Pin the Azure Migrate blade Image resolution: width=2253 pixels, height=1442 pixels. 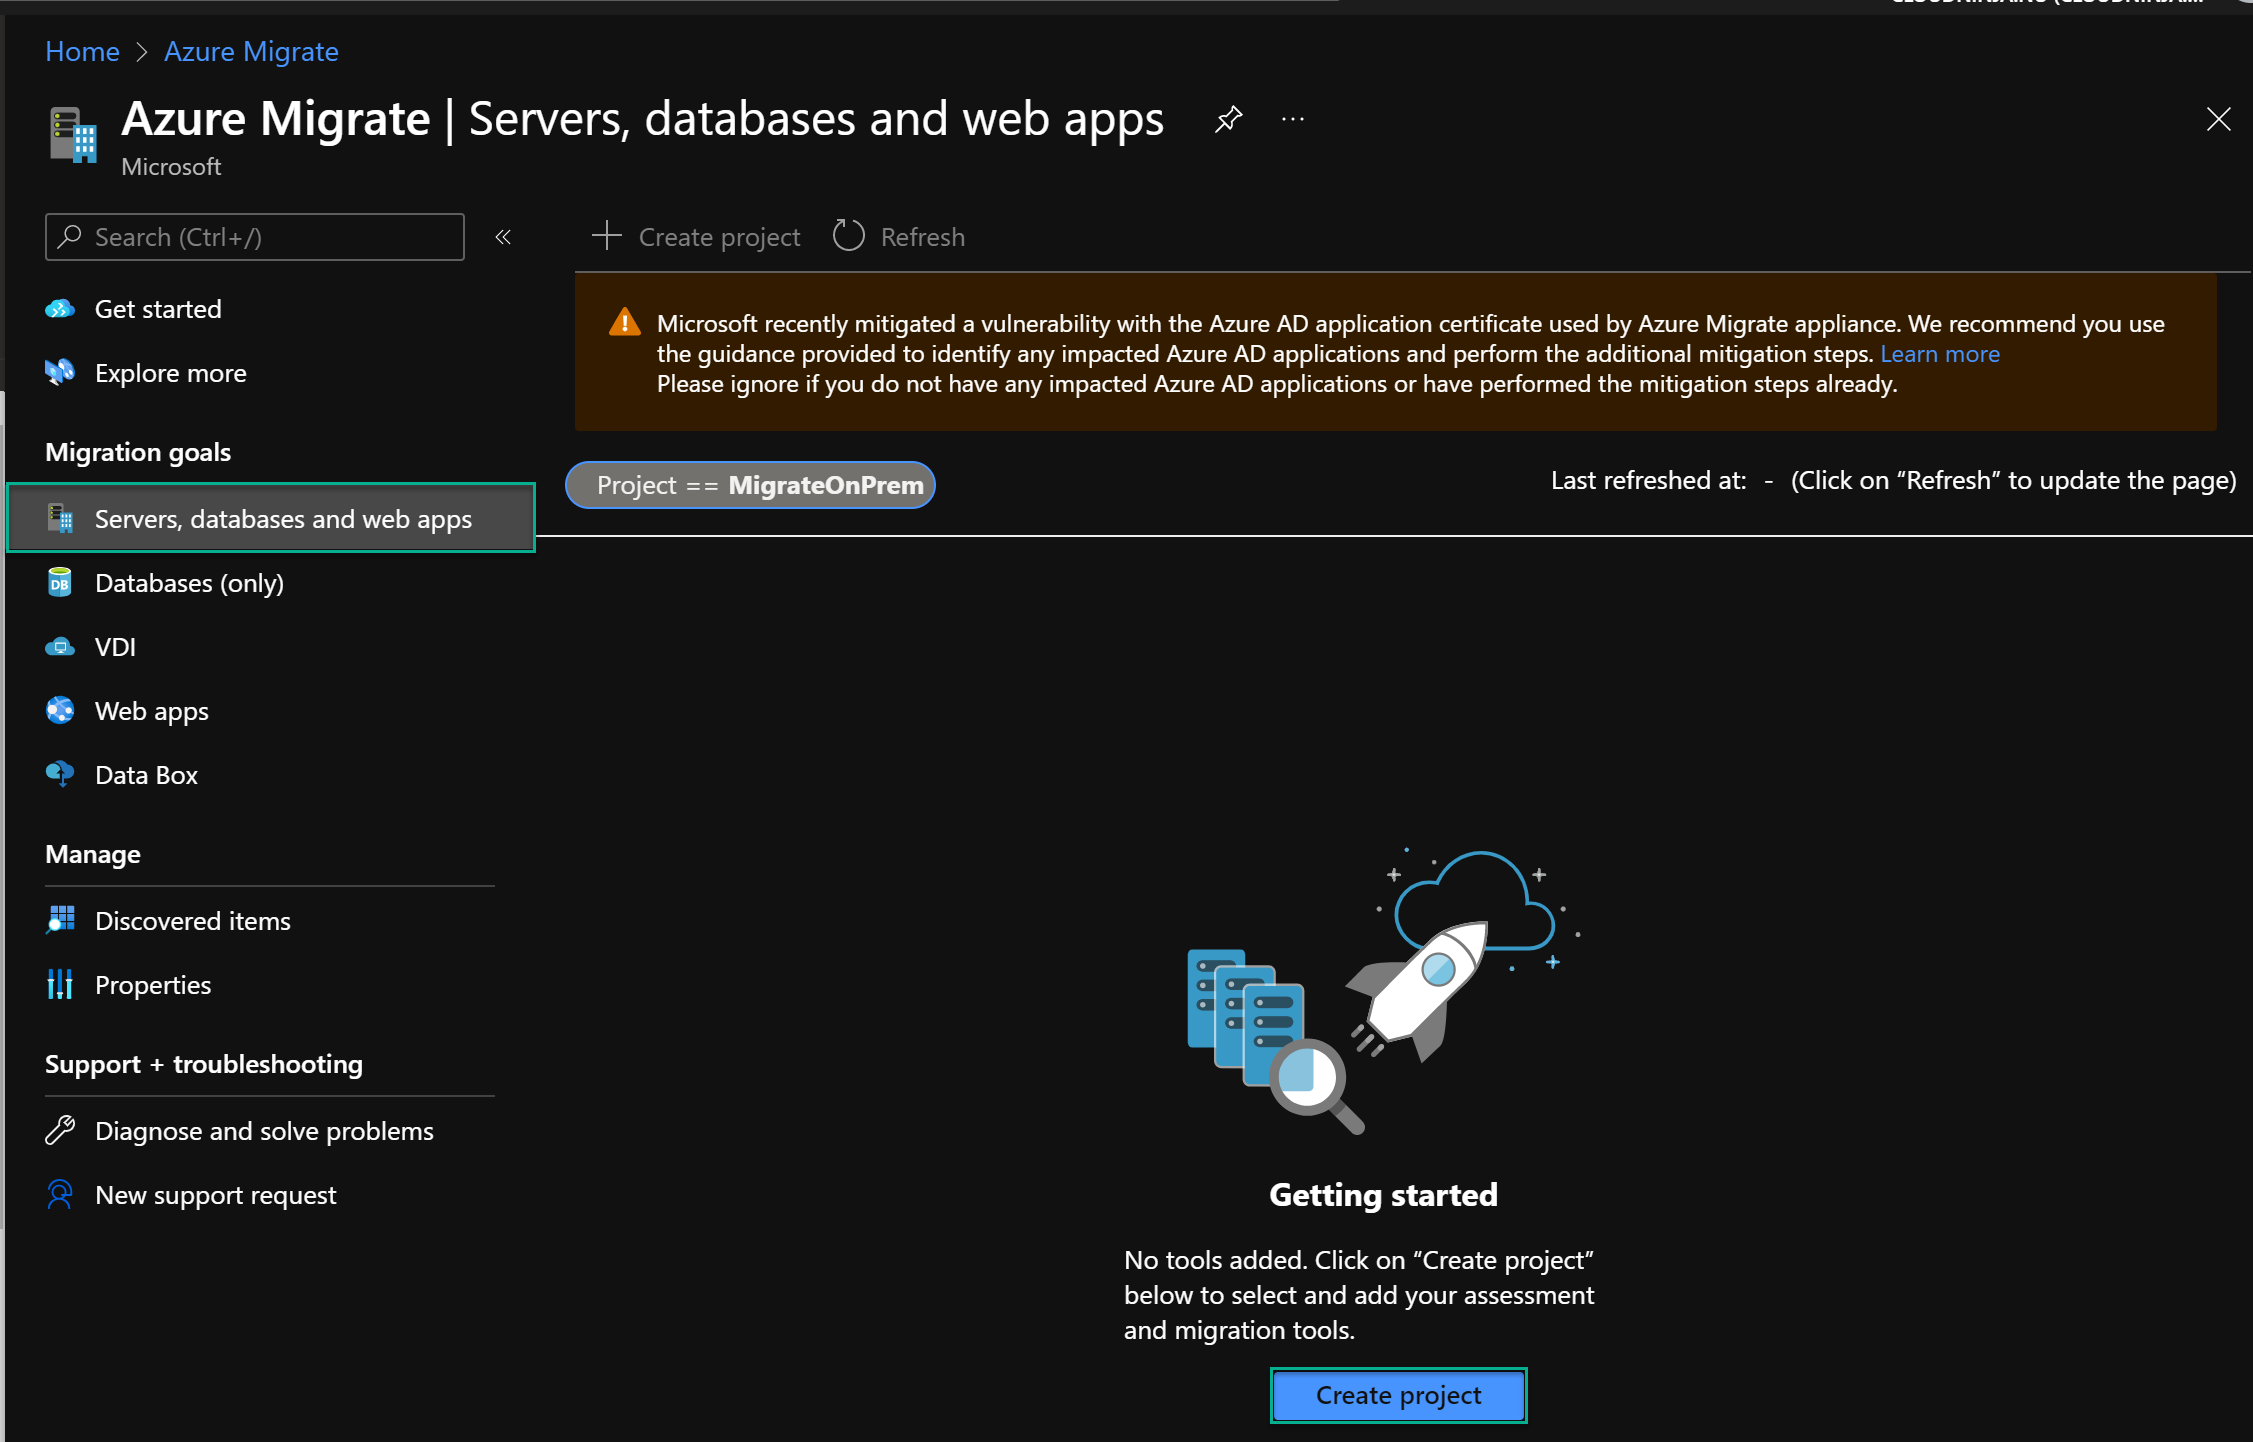1228,119
